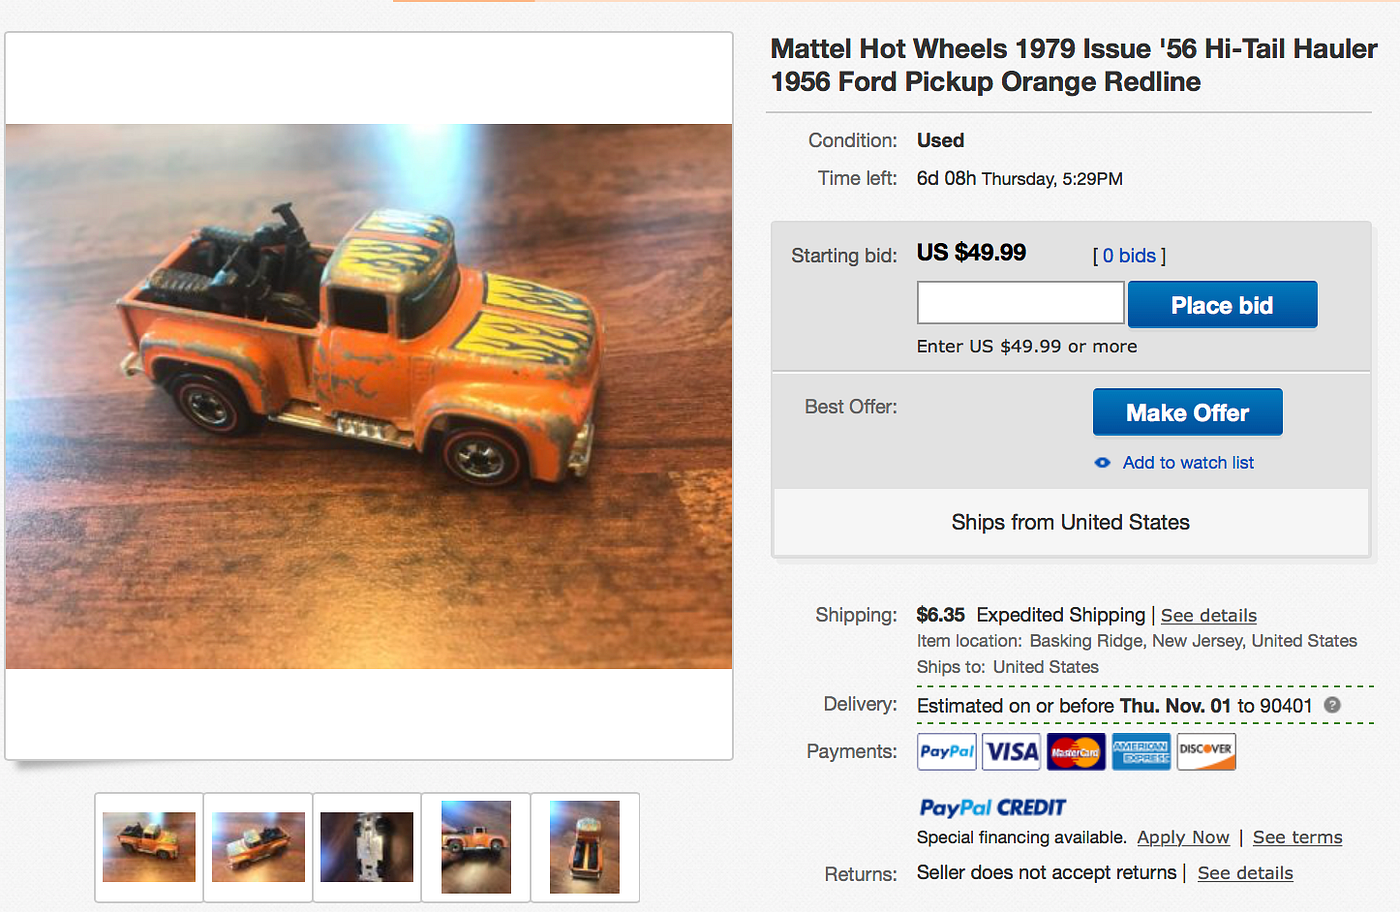The image size is (1400, 912).
Task: Open shipping See details link
Action: pos(1208,616)
